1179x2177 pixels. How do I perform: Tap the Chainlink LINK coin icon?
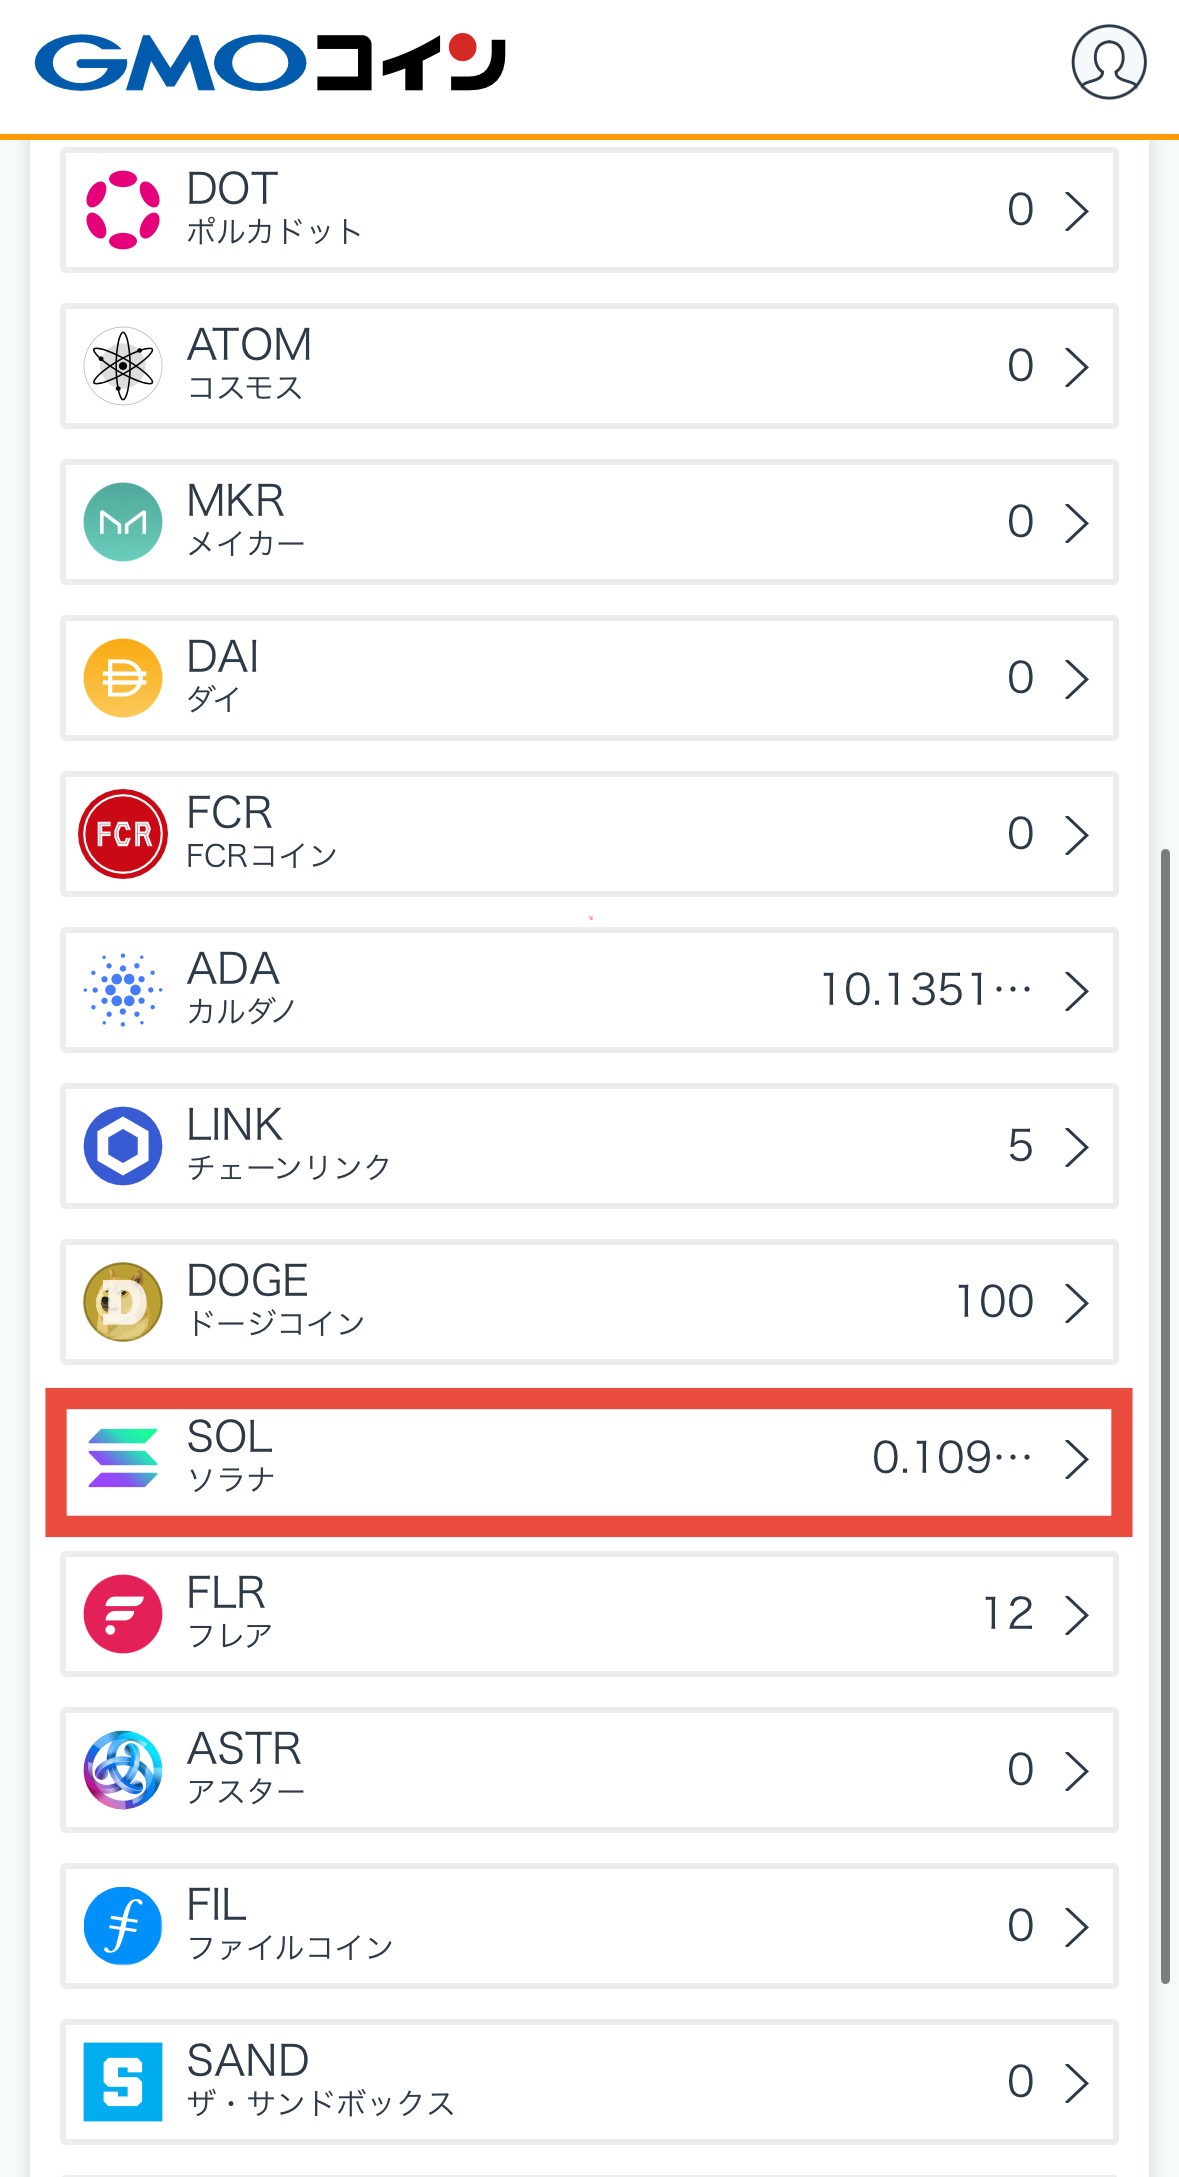point(123,1146)
